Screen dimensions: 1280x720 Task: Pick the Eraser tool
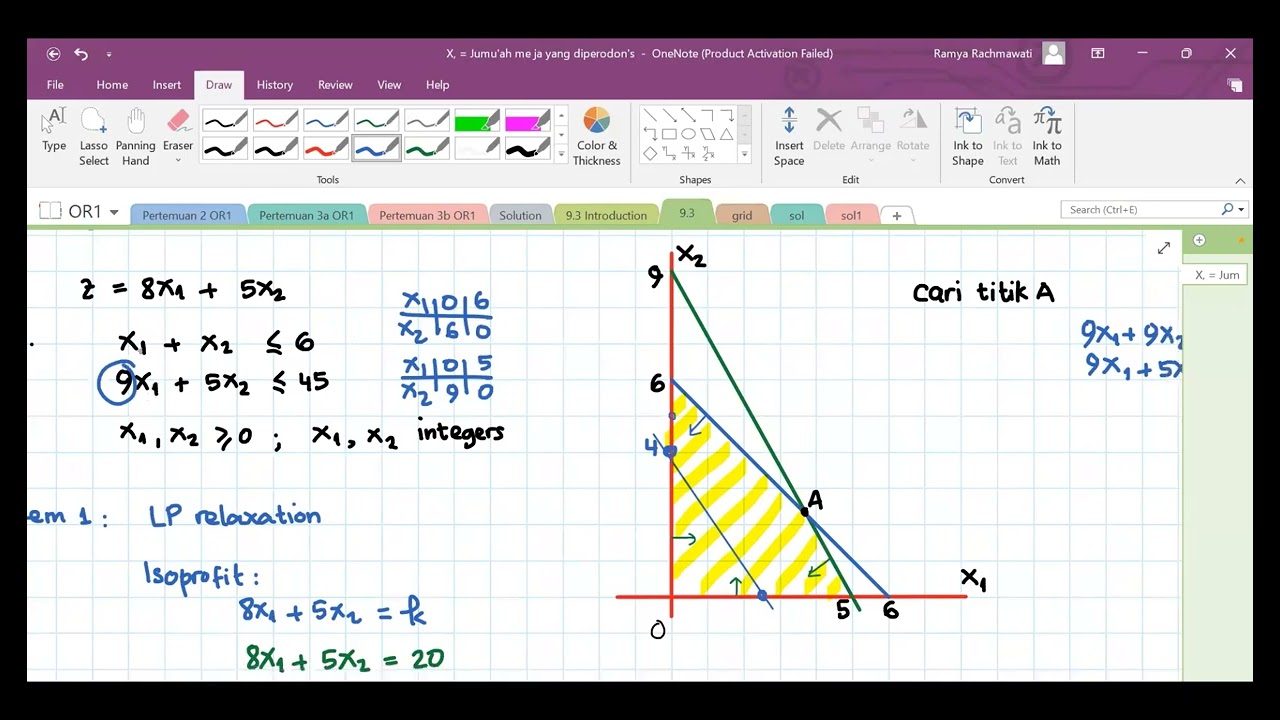(178, 128)
